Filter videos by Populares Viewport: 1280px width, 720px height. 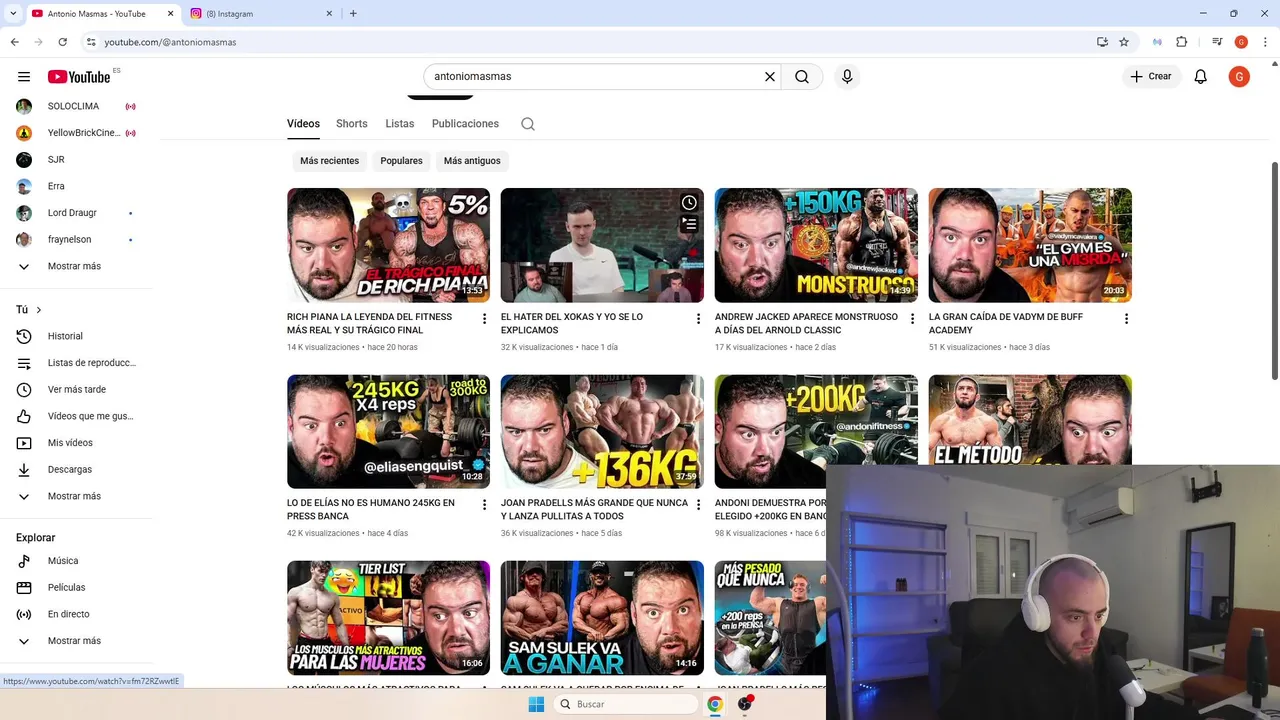(401, 161)
